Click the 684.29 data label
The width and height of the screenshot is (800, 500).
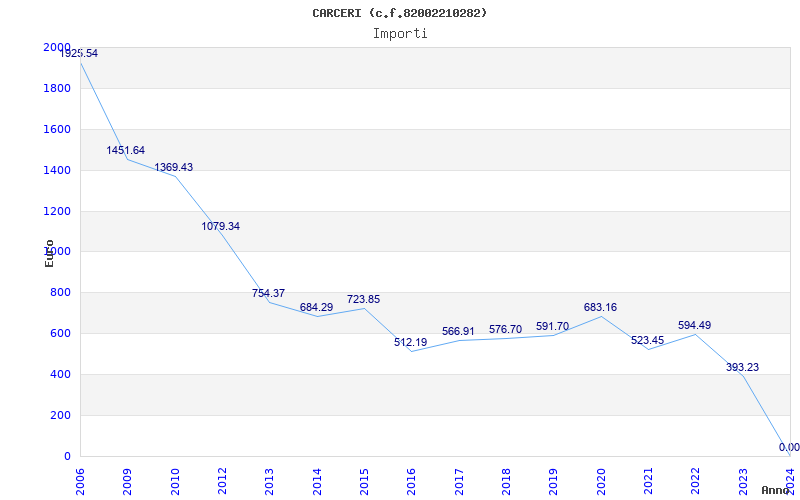tap(316, 308)
